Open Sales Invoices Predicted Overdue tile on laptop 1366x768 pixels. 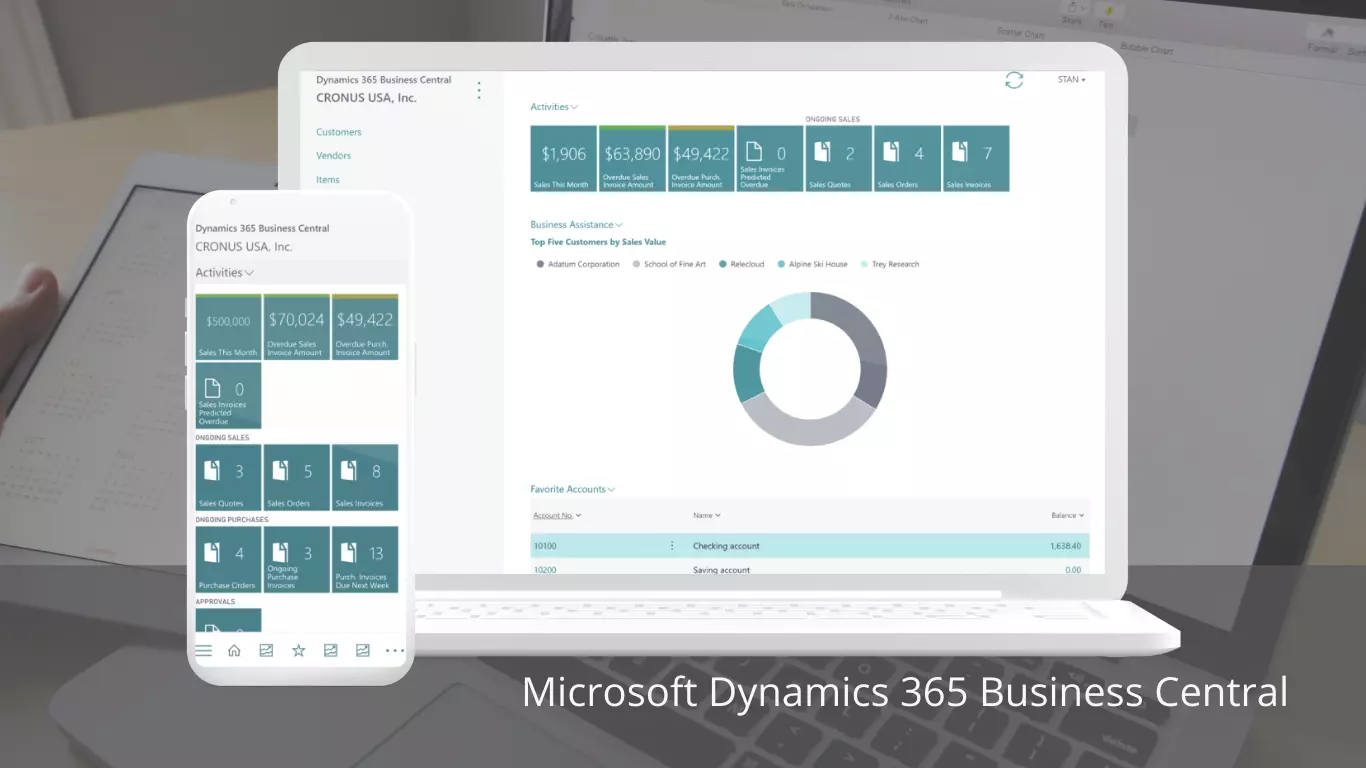[770, 158]
